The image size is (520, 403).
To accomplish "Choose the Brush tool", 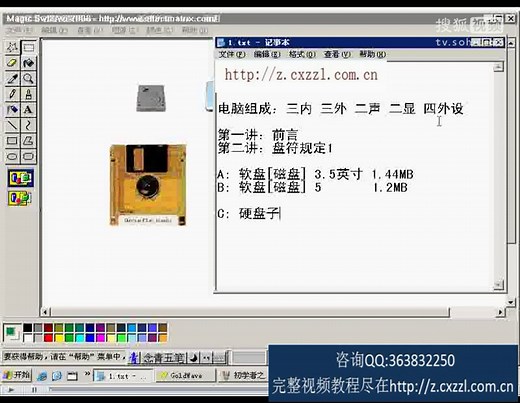I will (29, 94).
